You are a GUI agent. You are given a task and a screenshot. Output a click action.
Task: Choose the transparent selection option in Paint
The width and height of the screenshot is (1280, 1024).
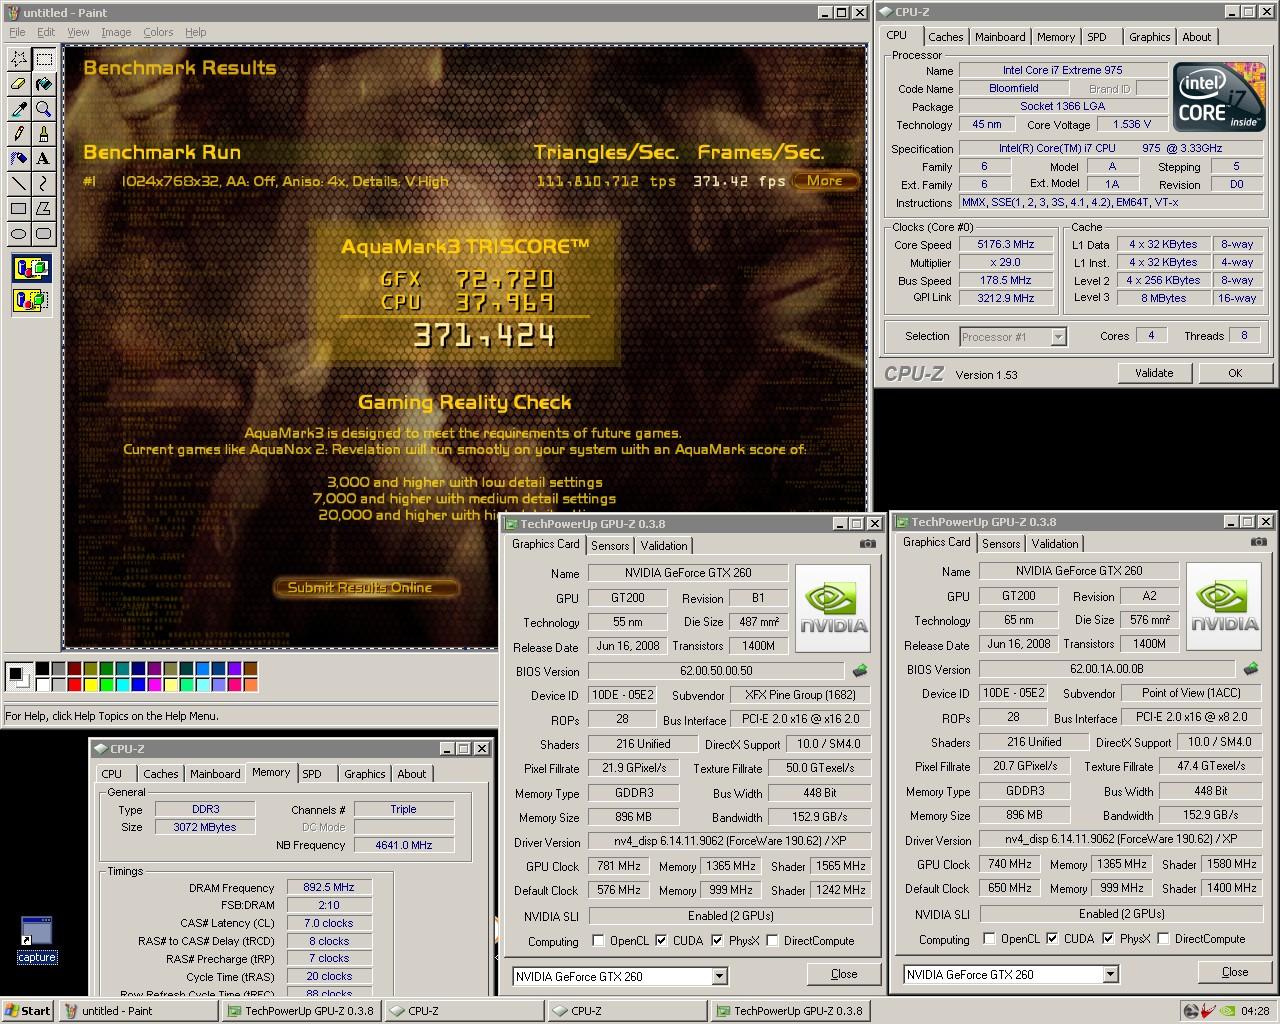click(x=32, y=299)
